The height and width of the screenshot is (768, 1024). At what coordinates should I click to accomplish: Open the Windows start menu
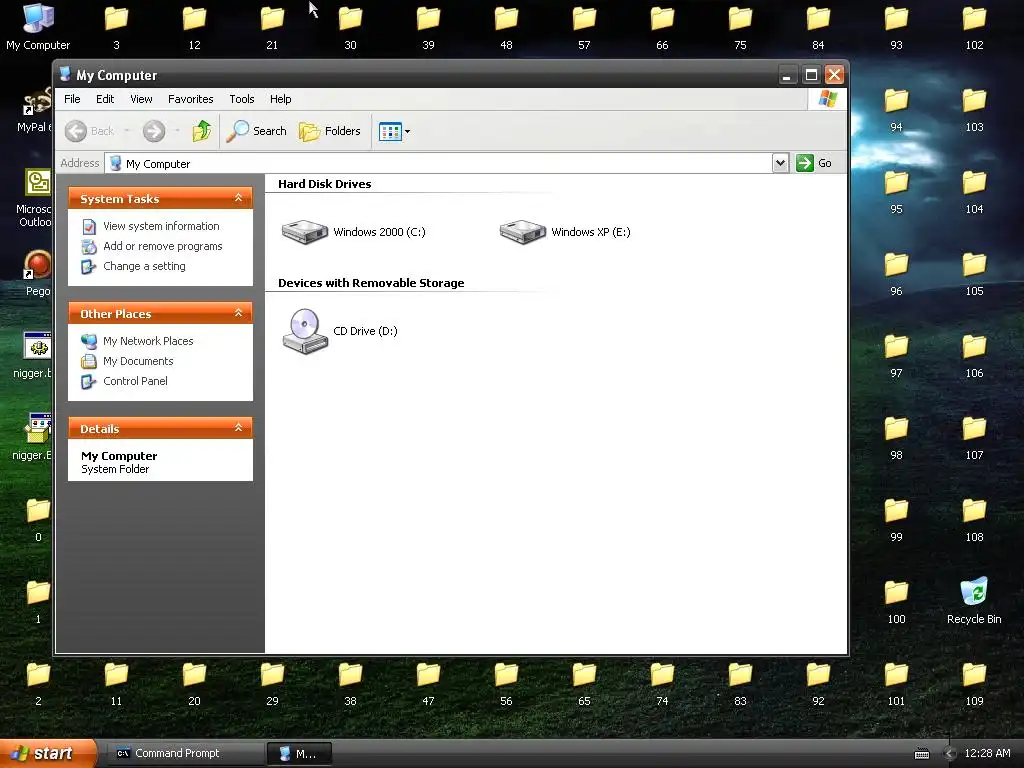click(48, 753)
